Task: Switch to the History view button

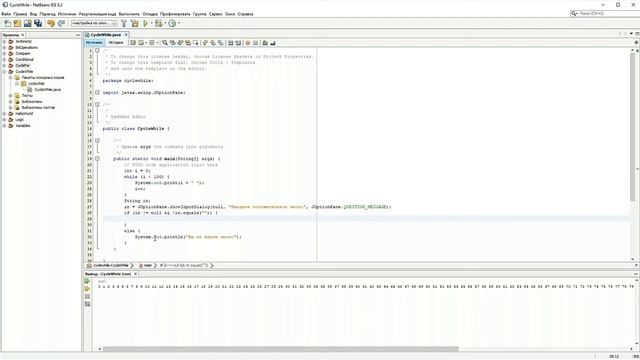Action: [116, 42]
